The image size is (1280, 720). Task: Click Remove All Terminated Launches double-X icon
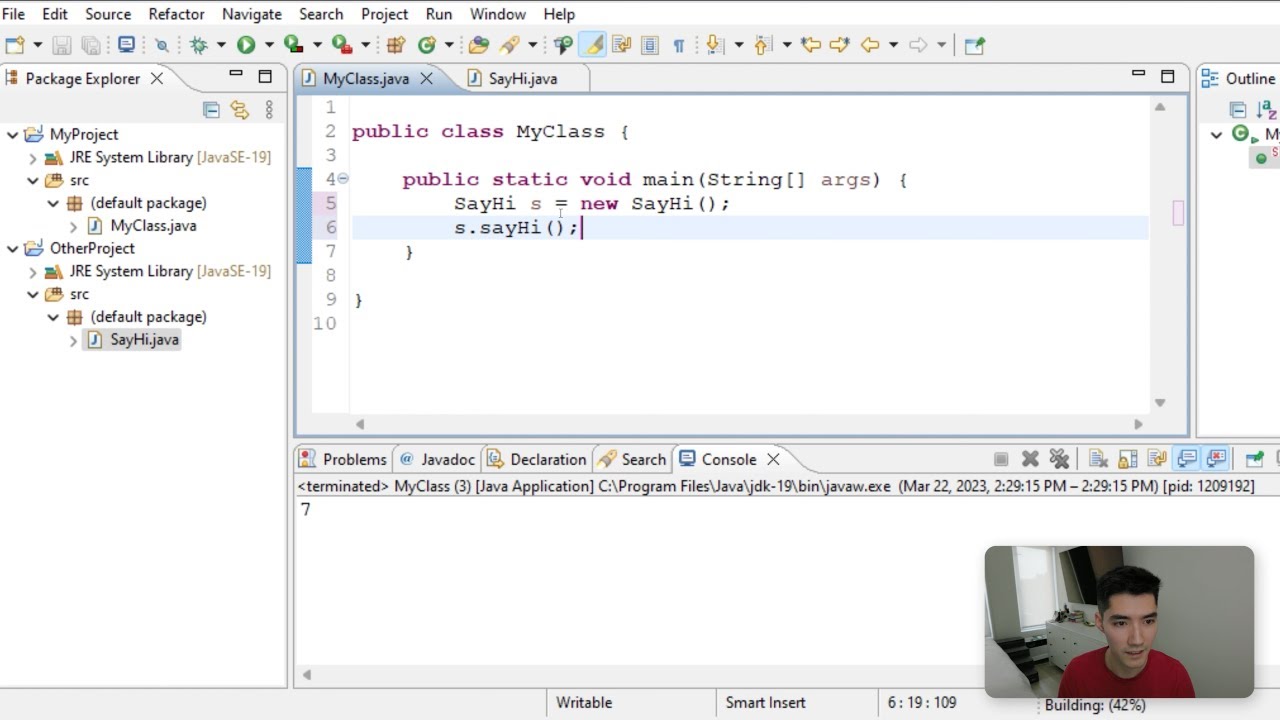coord(1059,459)
